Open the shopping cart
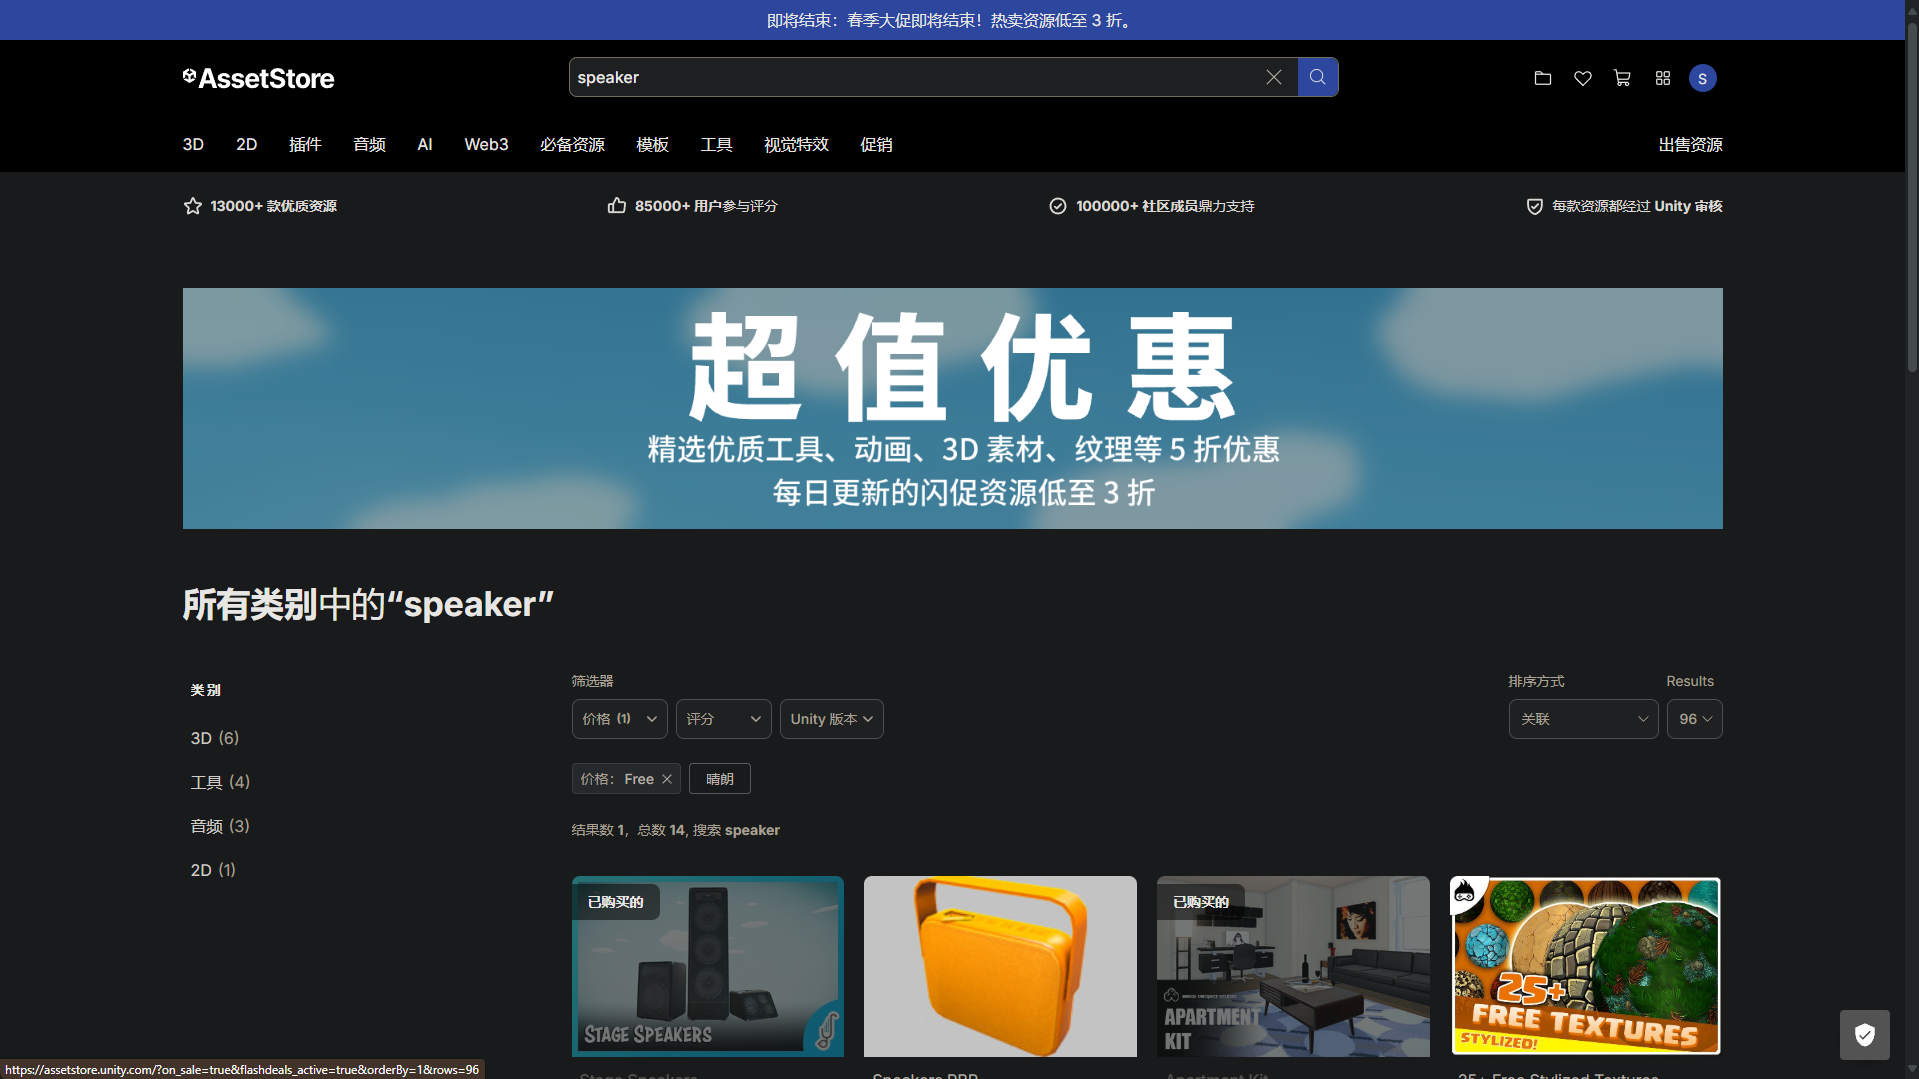Viewport: 1919px width, 1079px height. 1622,78
